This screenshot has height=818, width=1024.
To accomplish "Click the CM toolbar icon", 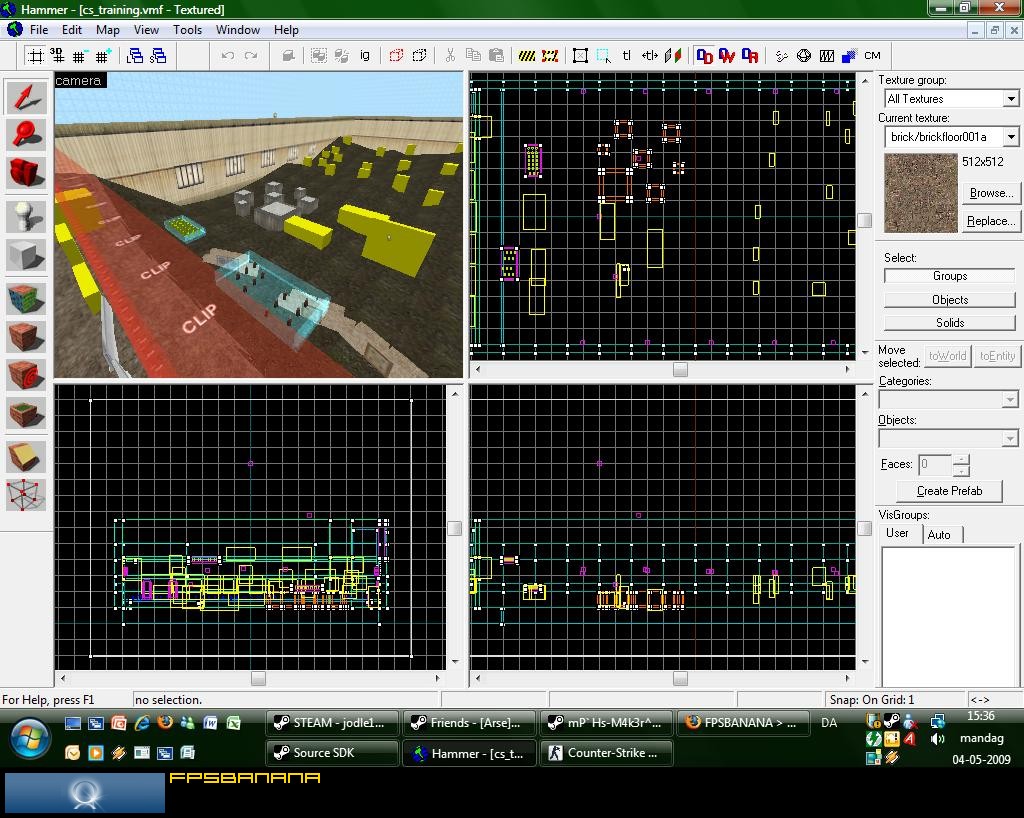I will click(872, 56).
